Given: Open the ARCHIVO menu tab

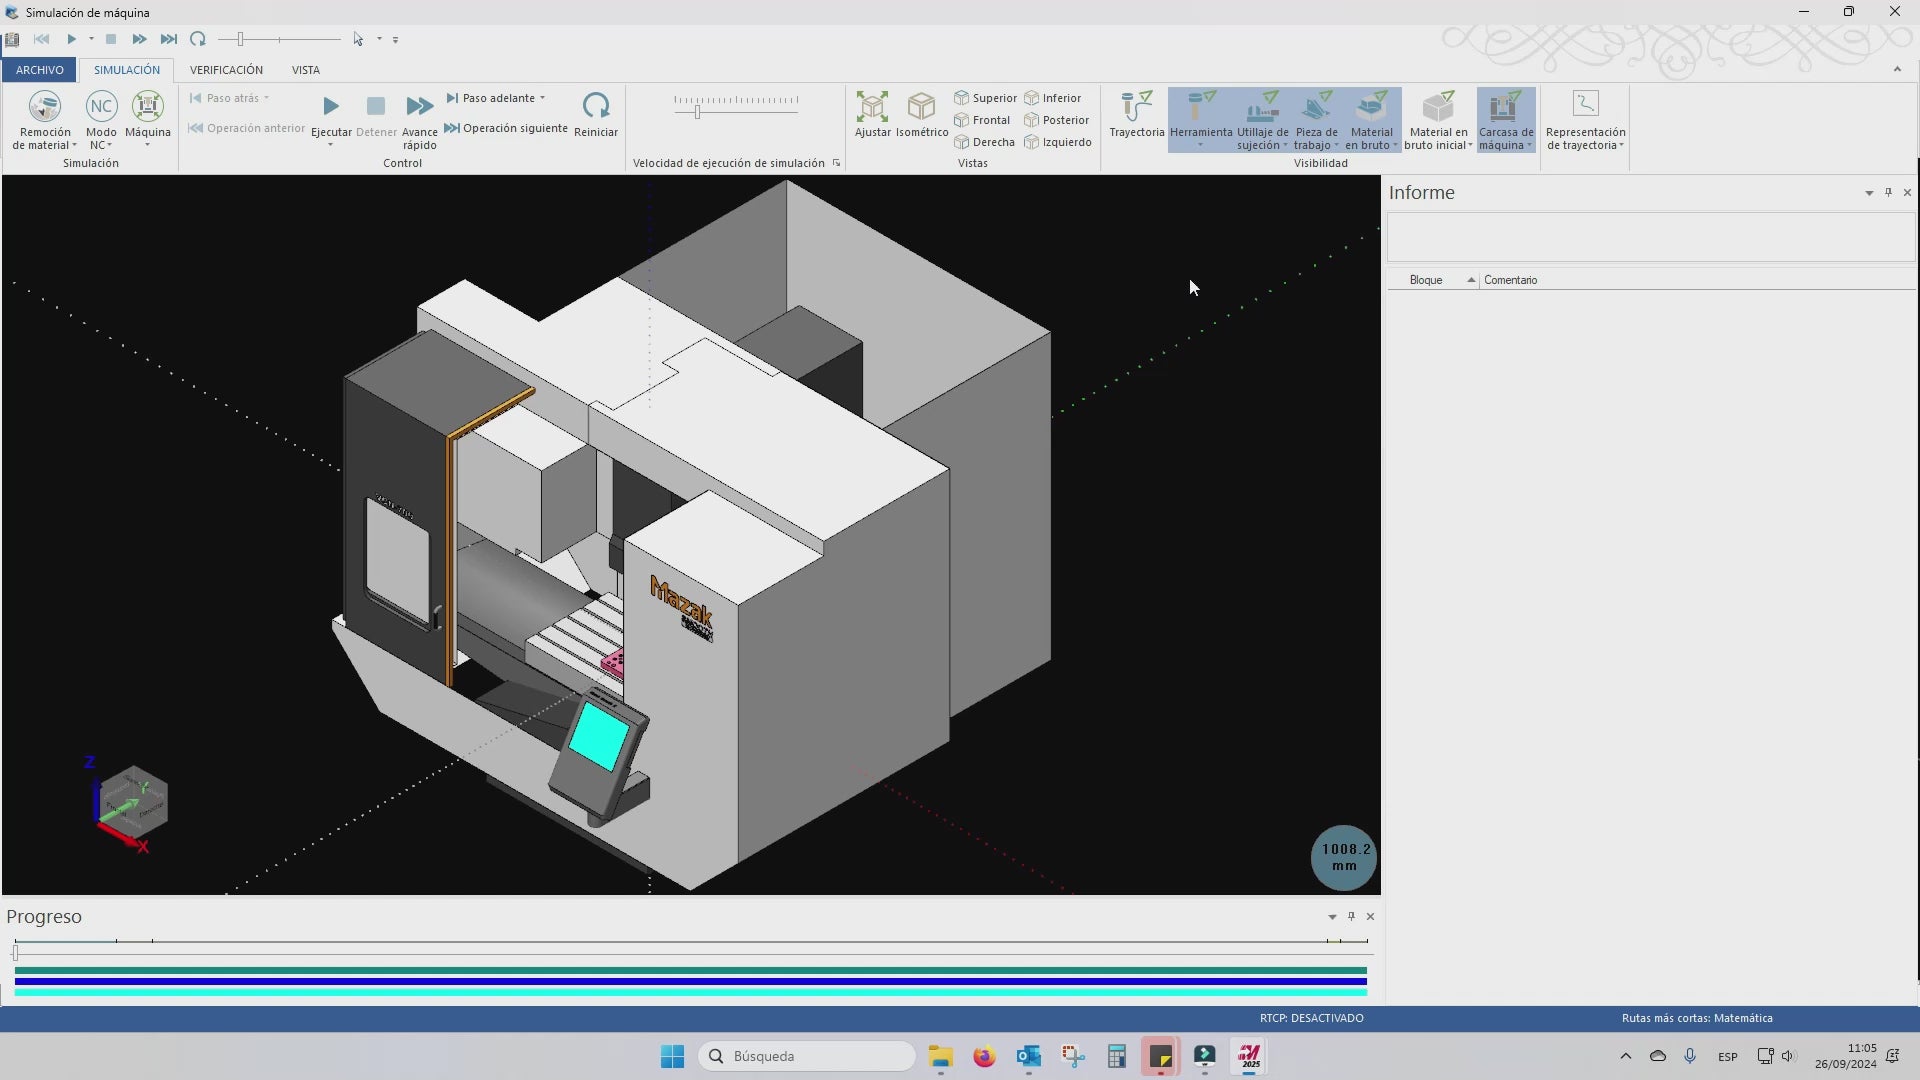Looking at the screenshot, I should pos(39,70).
